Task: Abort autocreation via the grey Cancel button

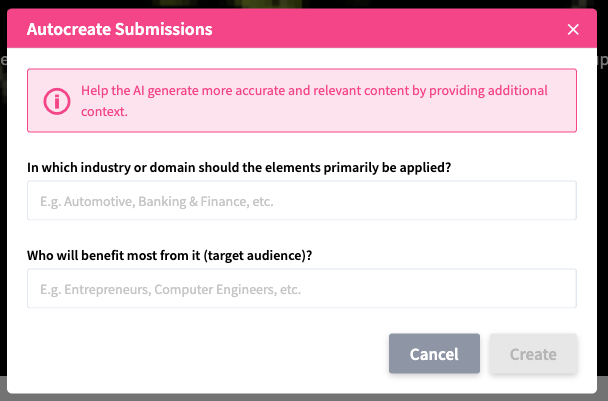Action: point(434,354)
